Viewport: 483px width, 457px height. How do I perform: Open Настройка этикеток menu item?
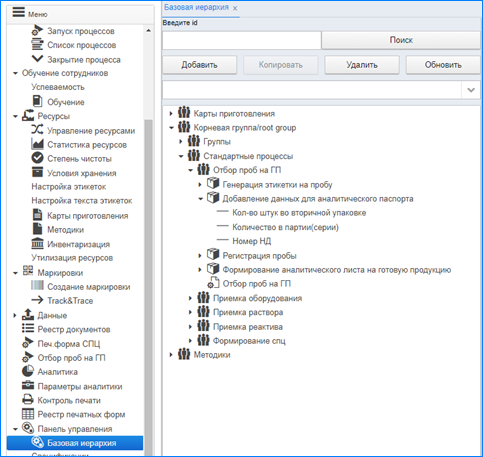pos(69,187)
